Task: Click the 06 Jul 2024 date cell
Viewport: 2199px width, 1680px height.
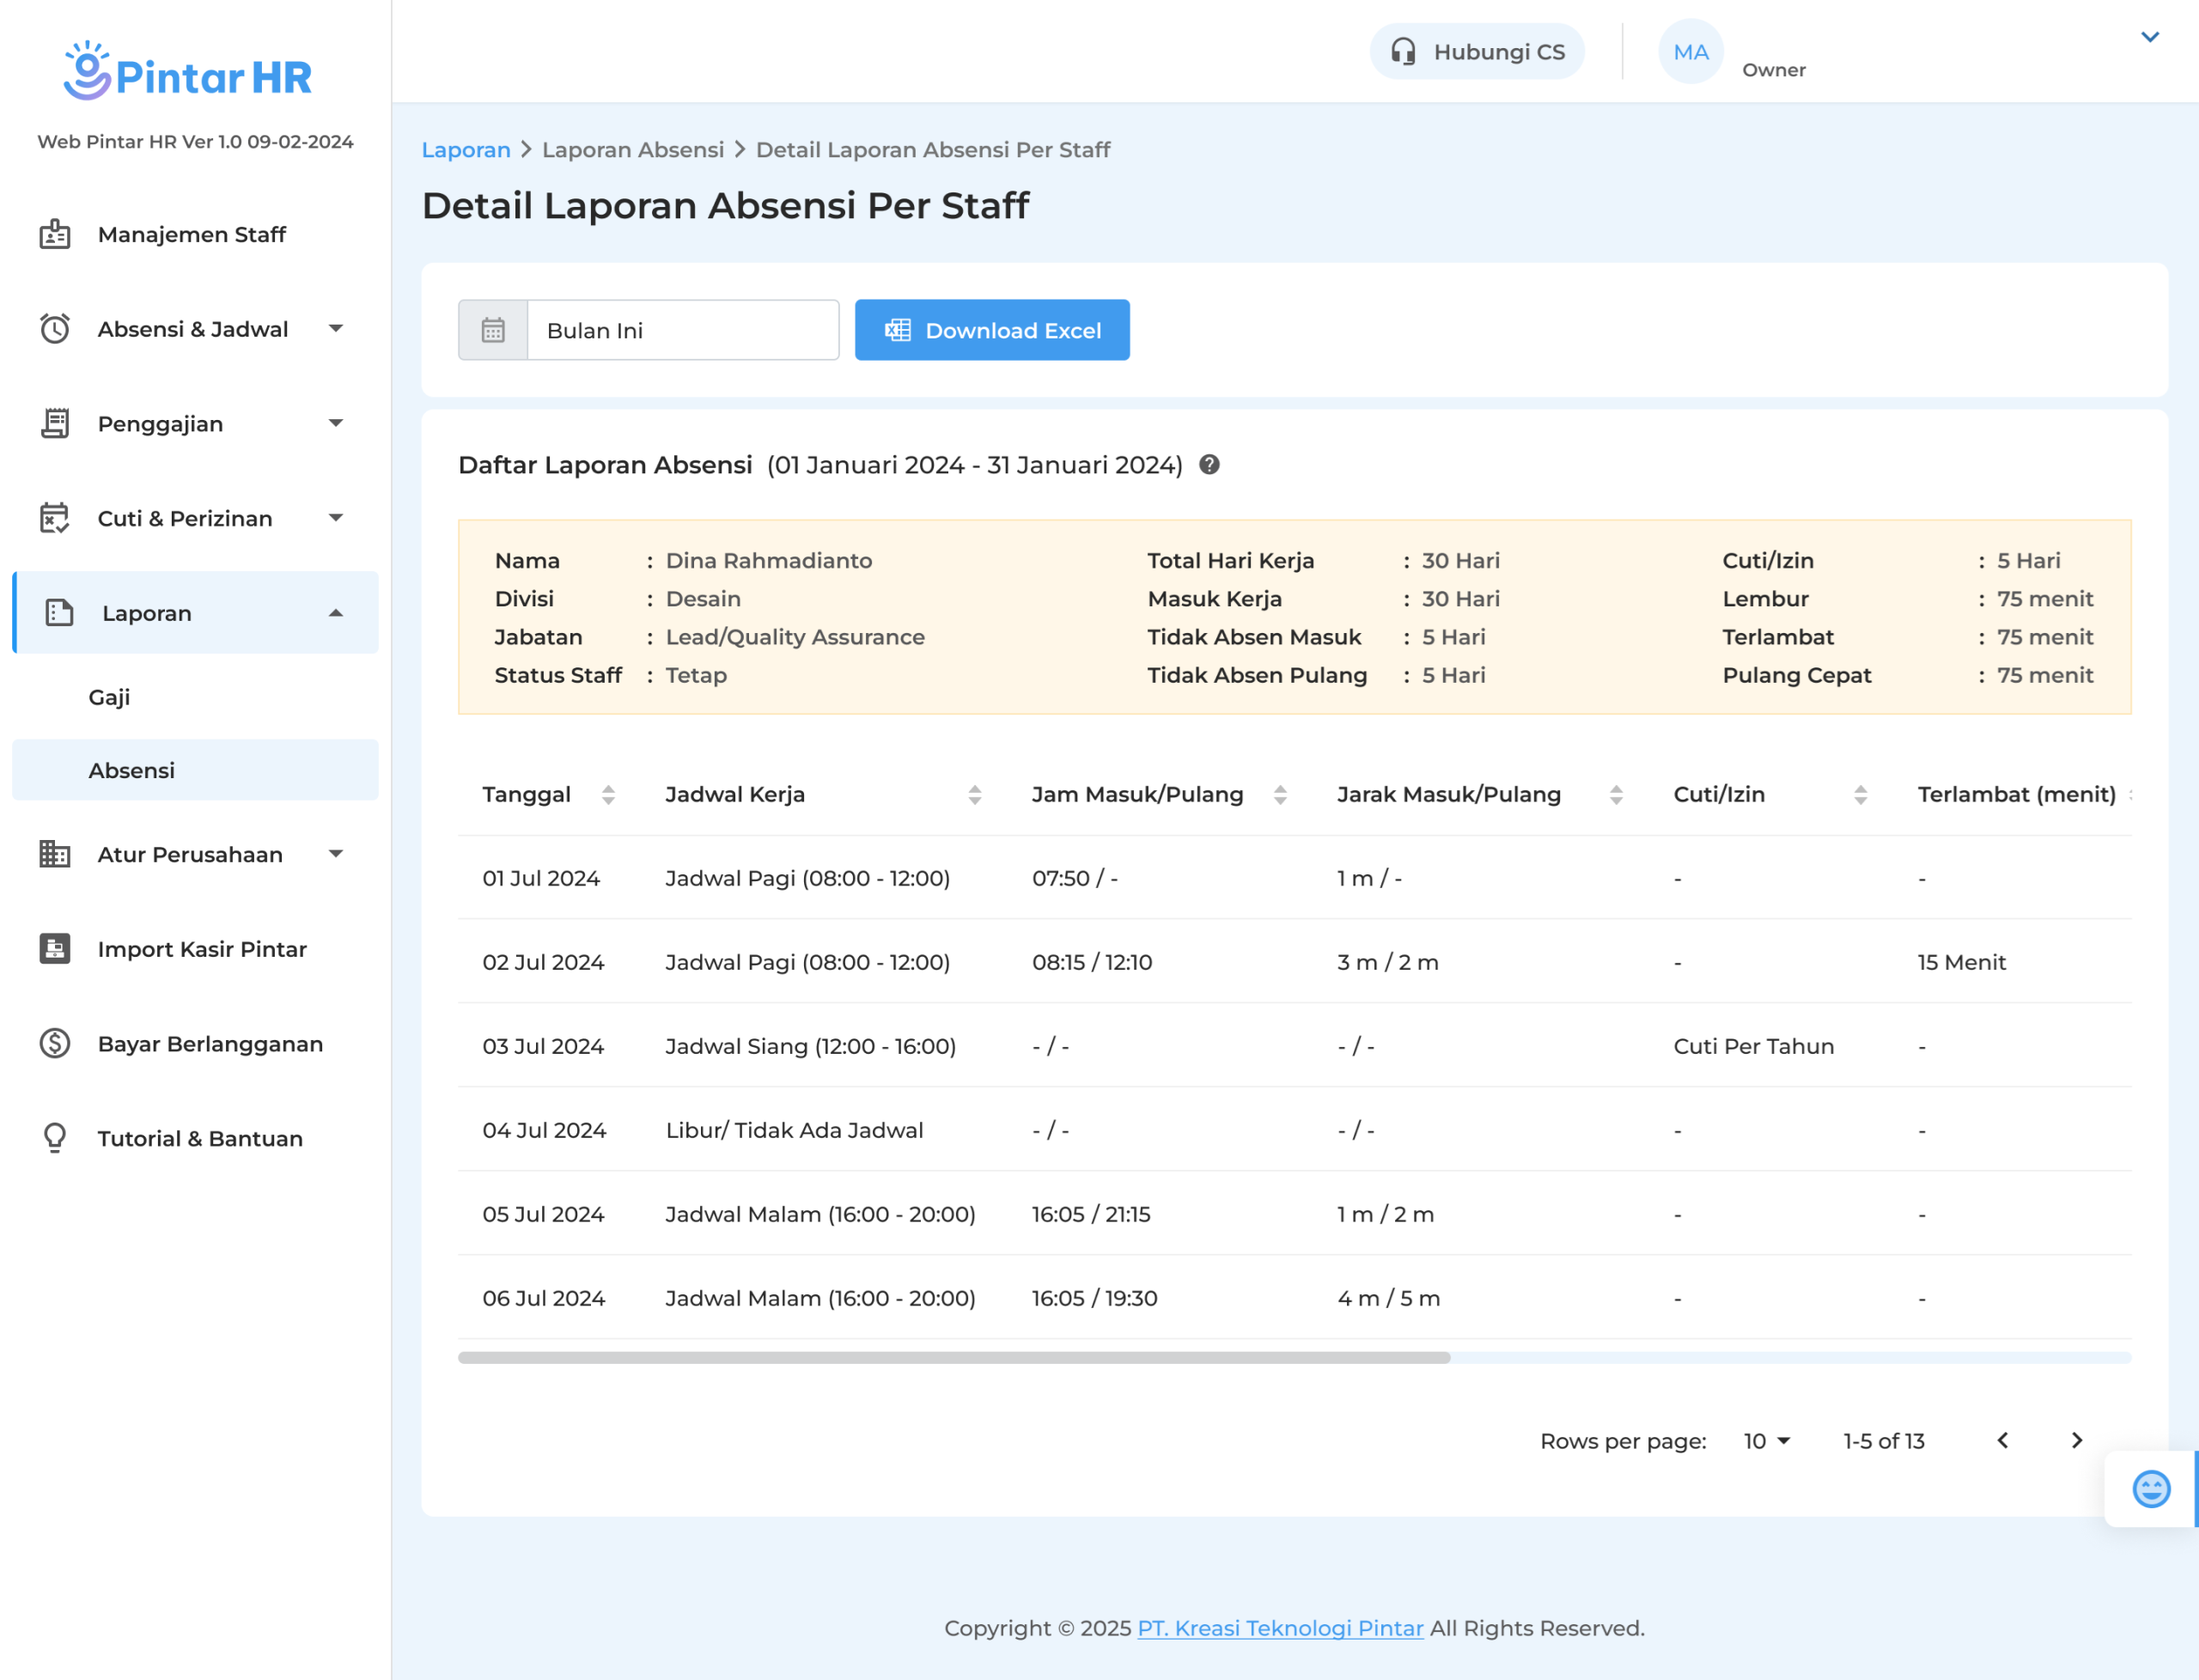Action: pyautogui.click(x=544, y=1298)
